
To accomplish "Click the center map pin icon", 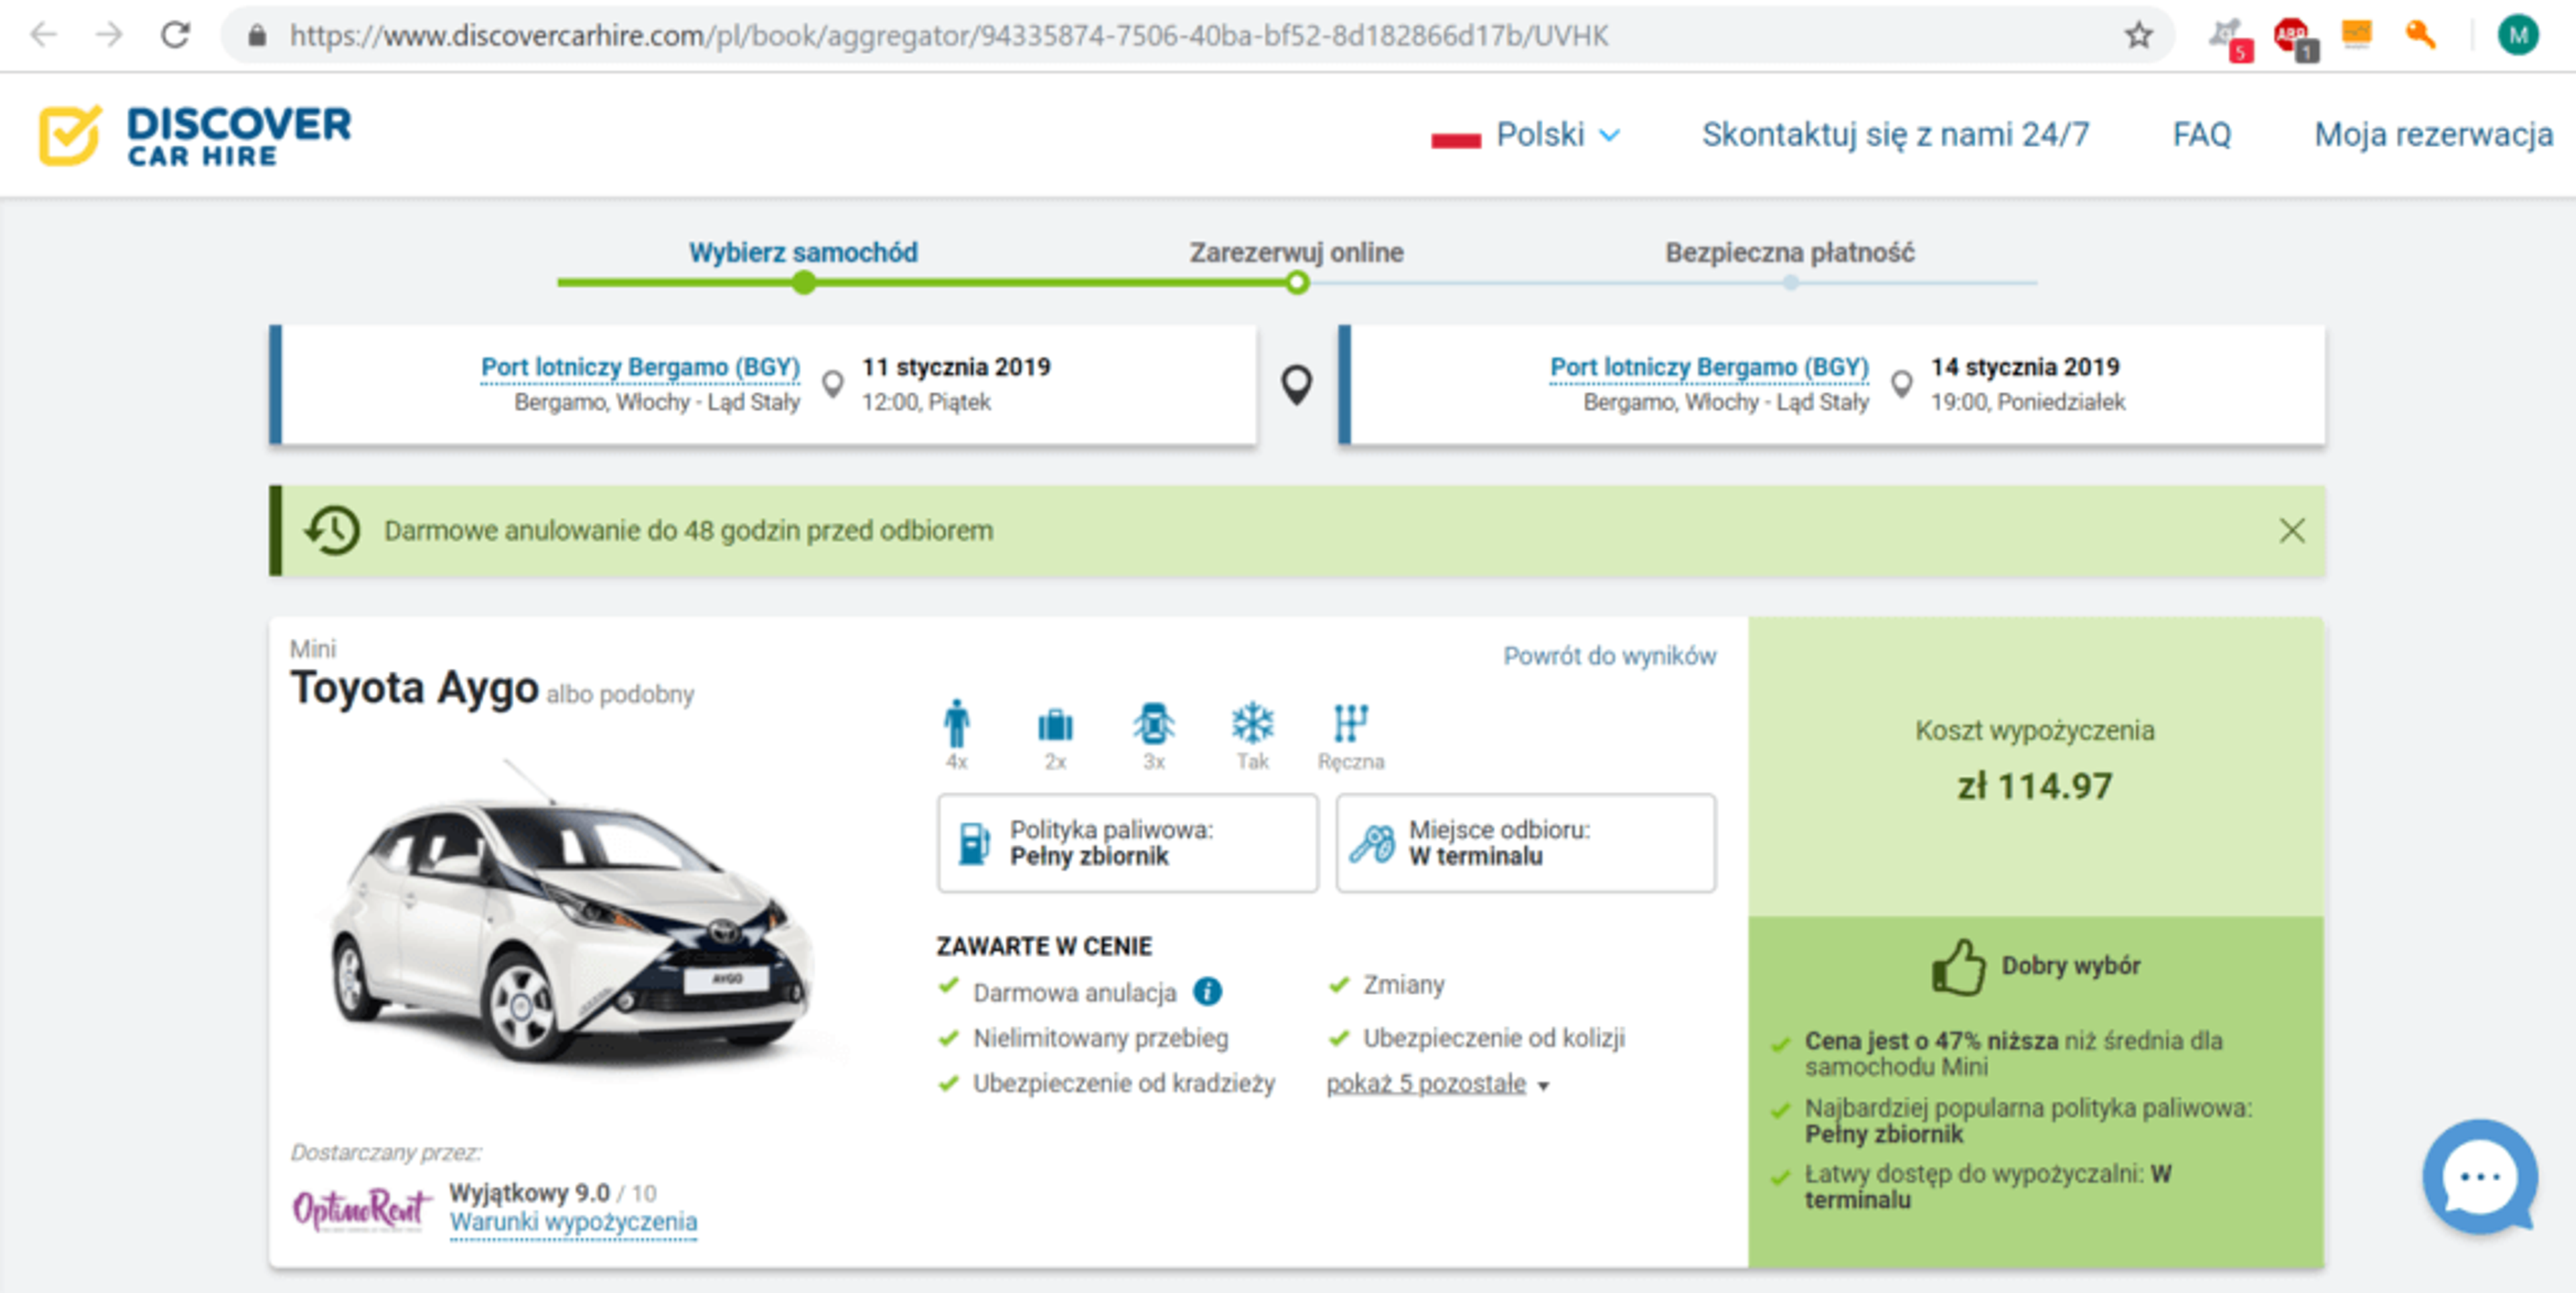I will [1297, 384].
